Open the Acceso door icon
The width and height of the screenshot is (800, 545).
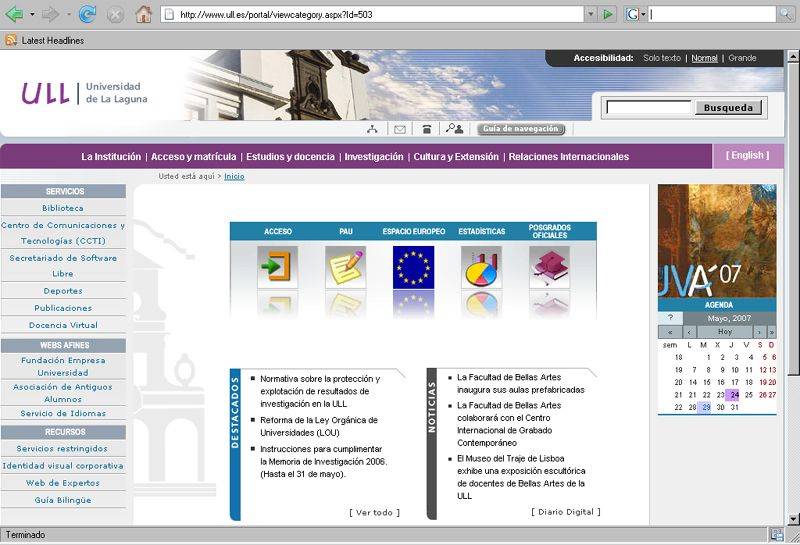[x=277, y=267]
